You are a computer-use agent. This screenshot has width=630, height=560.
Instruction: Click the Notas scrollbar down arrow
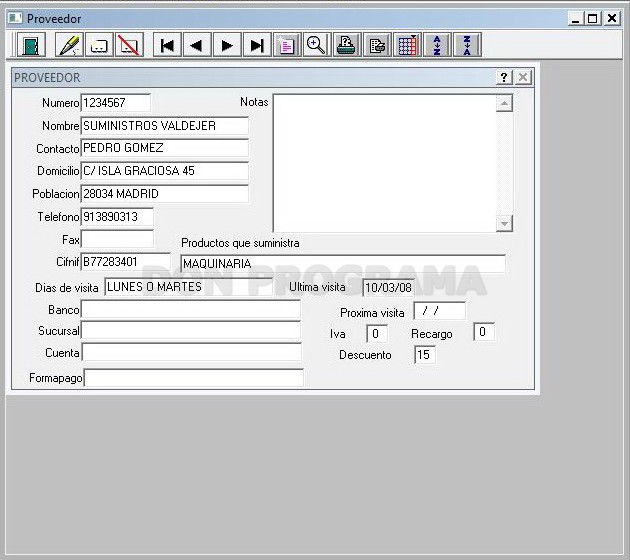pyautogui.click(x=504, y=223)
